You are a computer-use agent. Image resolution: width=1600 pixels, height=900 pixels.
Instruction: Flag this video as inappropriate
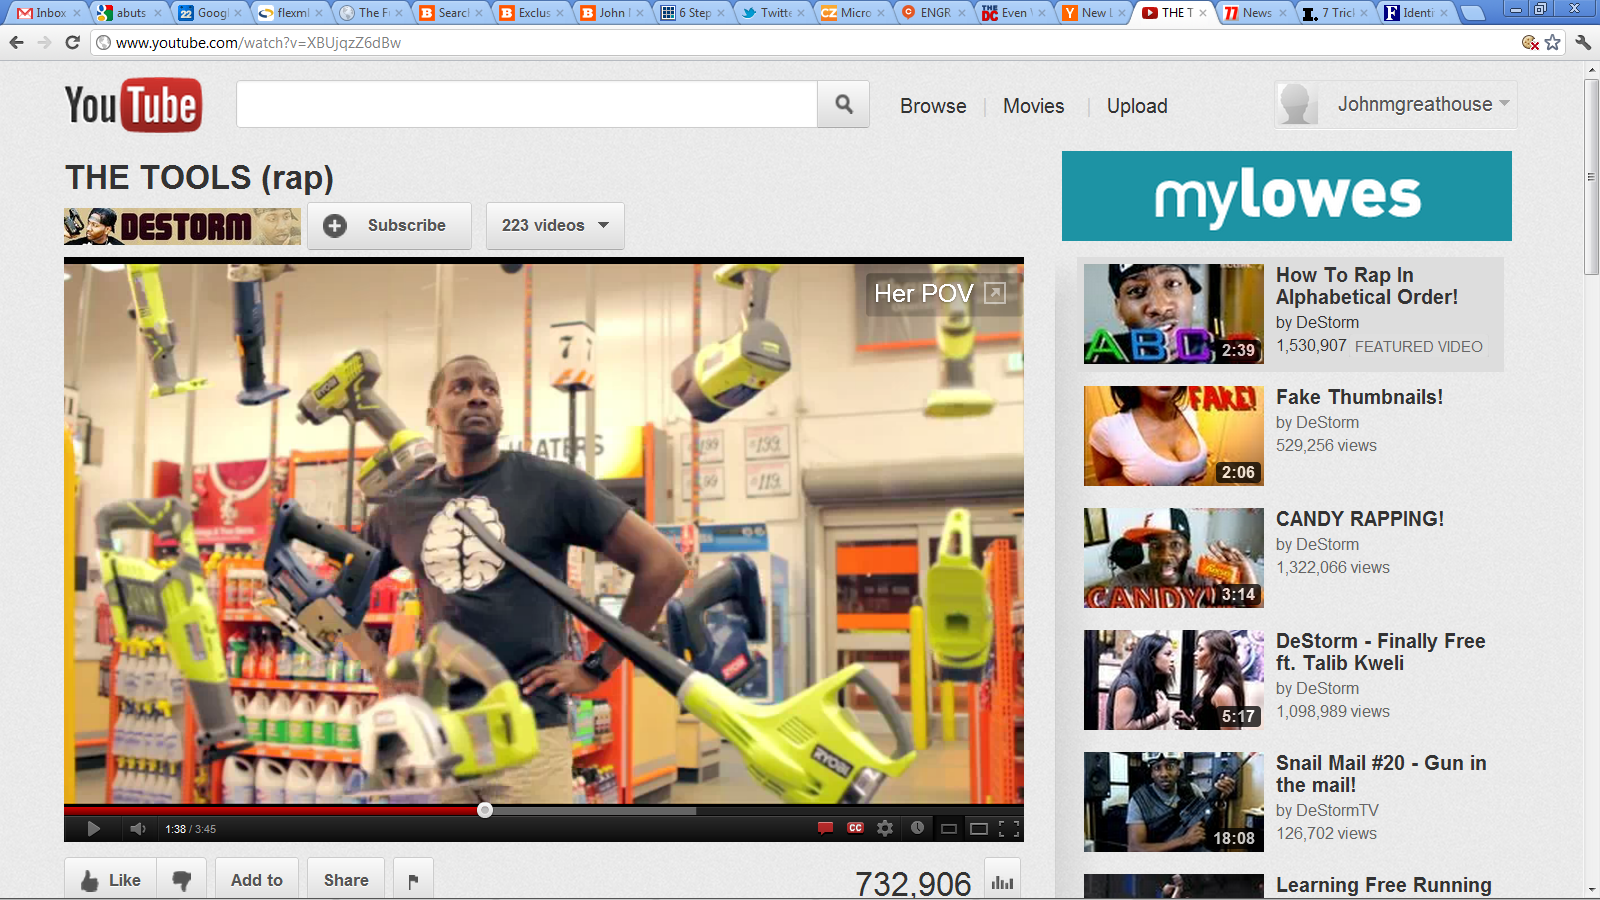pyautogui.click(x=413, y=880)
